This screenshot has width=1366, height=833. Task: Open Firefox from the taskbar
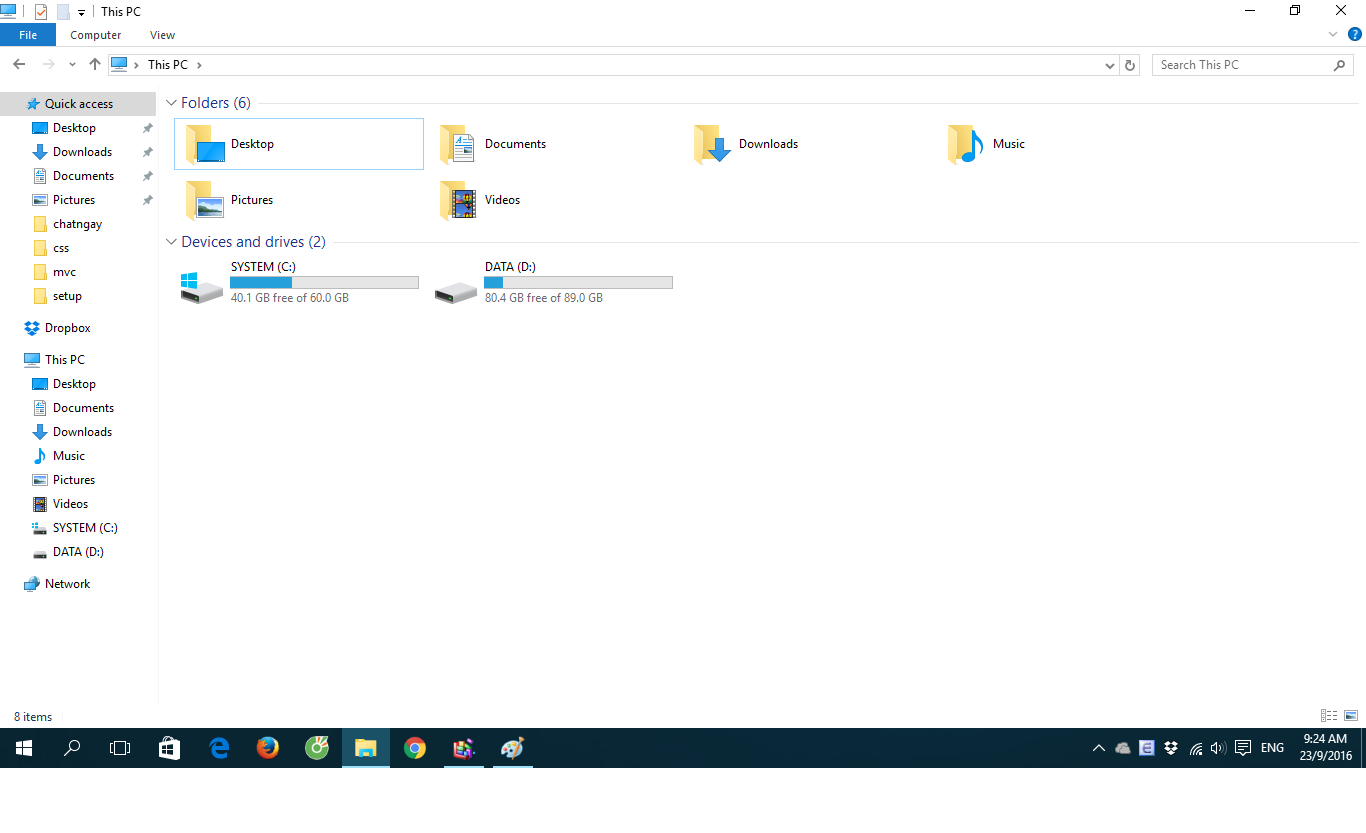click(267, 748)
